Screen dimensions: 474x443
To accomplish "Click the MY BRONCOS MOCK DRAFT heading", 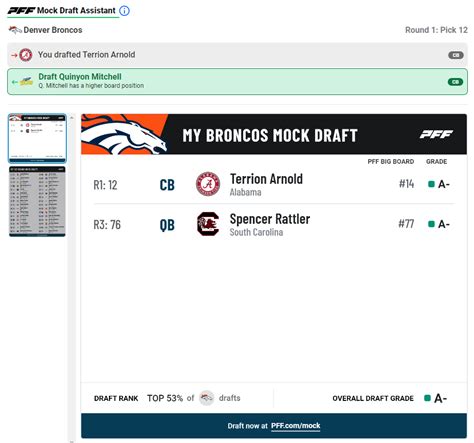I will [x=270, y=135].
